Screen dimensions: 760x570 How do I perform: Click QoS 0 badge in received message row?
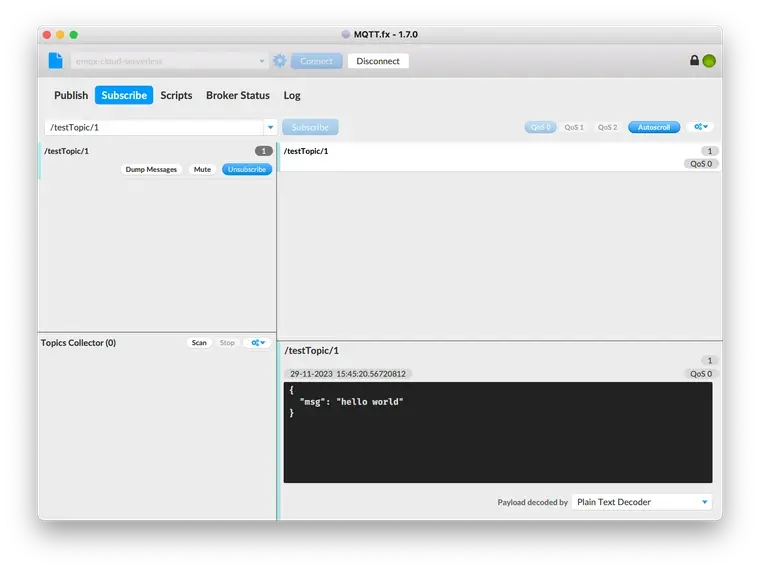tap(701, 164)
